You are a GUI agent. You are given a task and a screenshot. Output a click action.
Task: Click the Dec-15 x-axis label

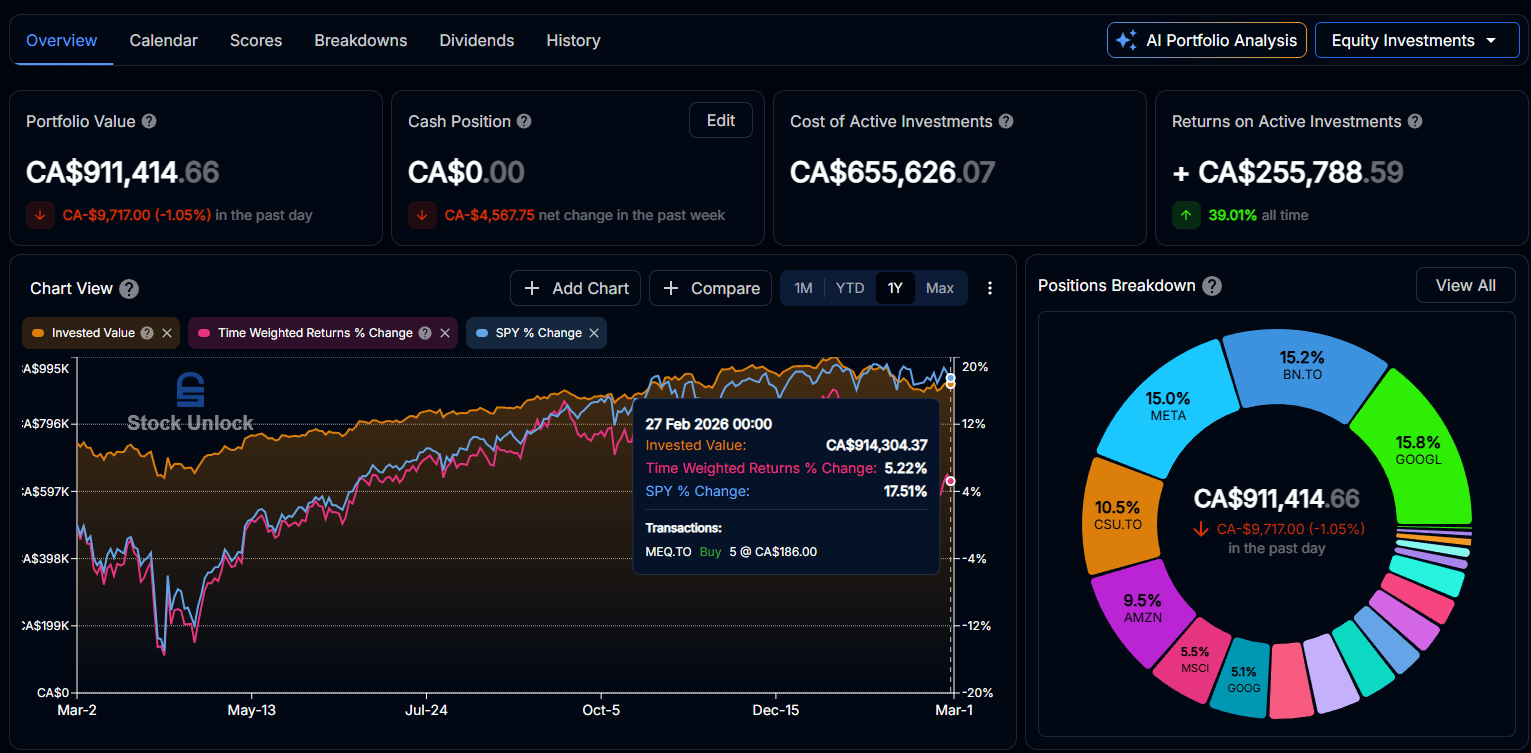click(775, 710)
